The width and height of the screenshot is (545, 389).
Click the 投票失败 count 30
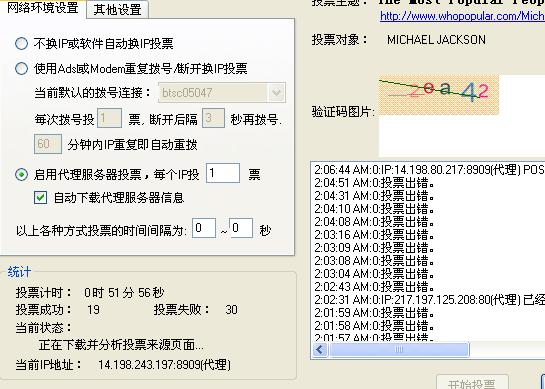coord(231,309)
